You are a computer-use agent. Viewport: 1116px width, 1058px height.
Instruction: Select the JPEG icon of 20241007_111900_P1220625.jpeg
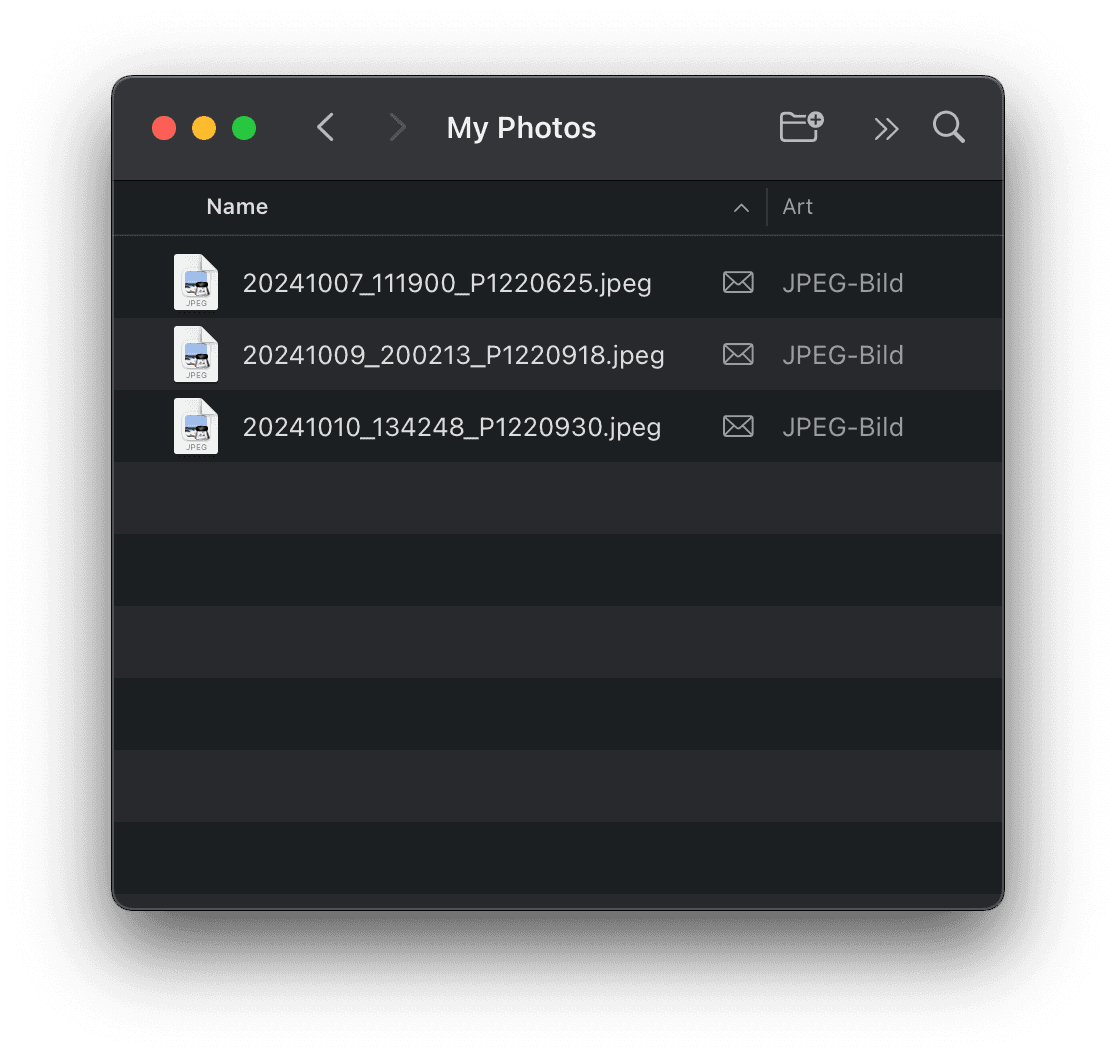(196, 282)
